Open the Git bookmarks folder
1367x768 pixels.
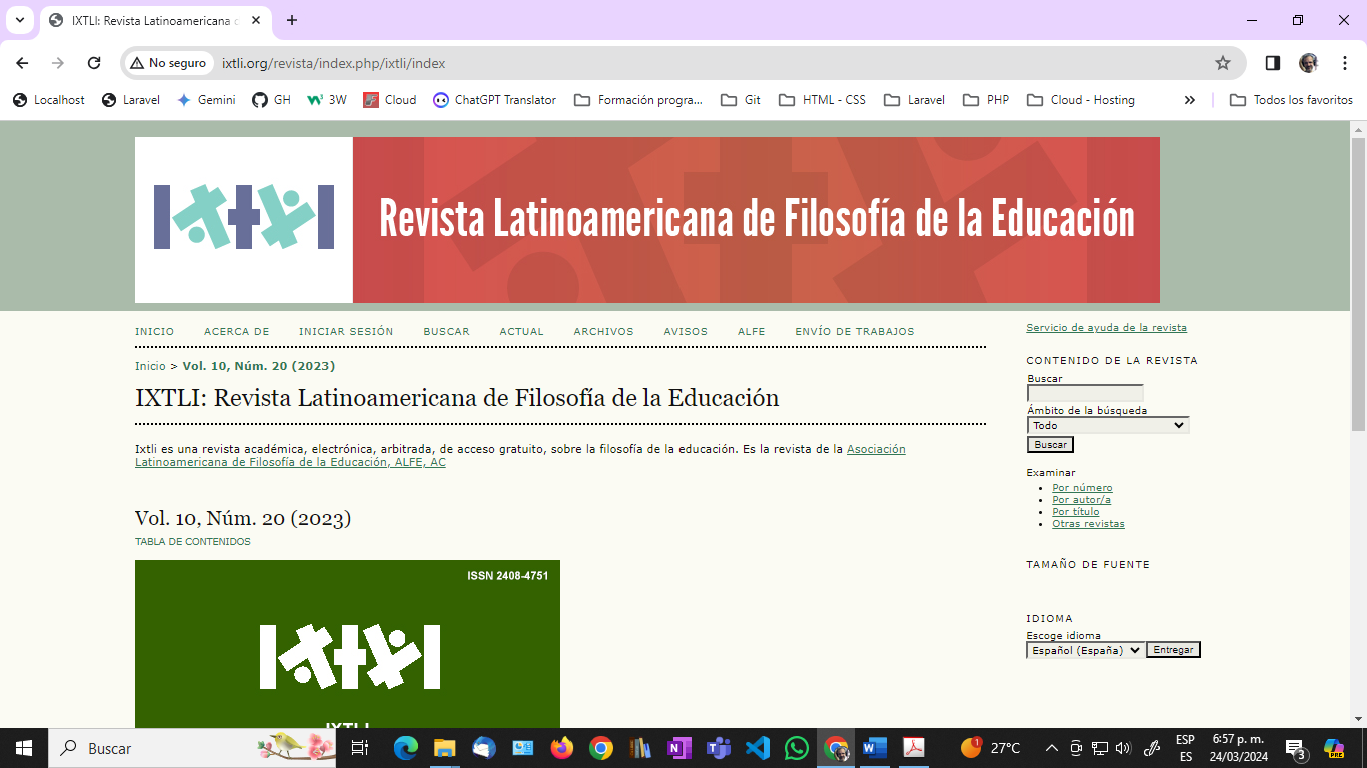[741, 100]
